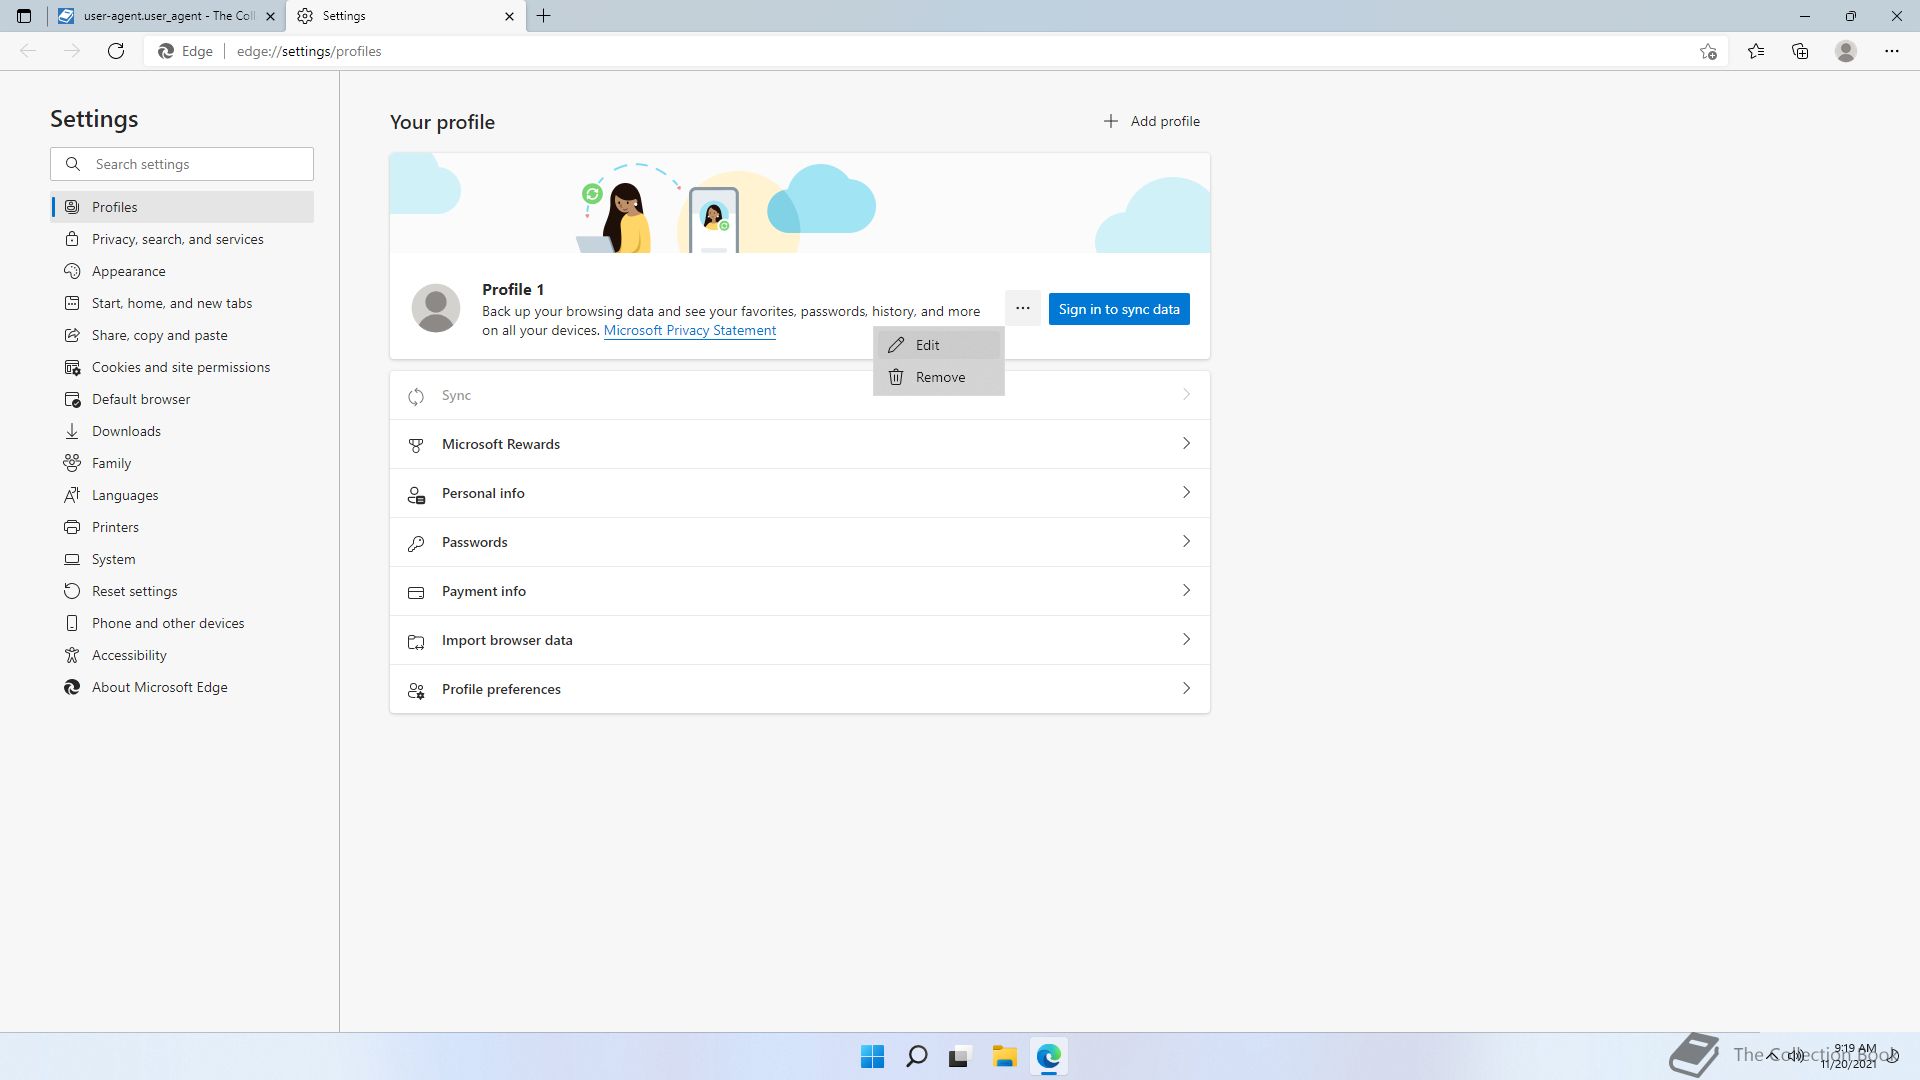Click the Microsoft Rewards trophy icon
The image size is (1920, 1080).
[x=416, y=445]
